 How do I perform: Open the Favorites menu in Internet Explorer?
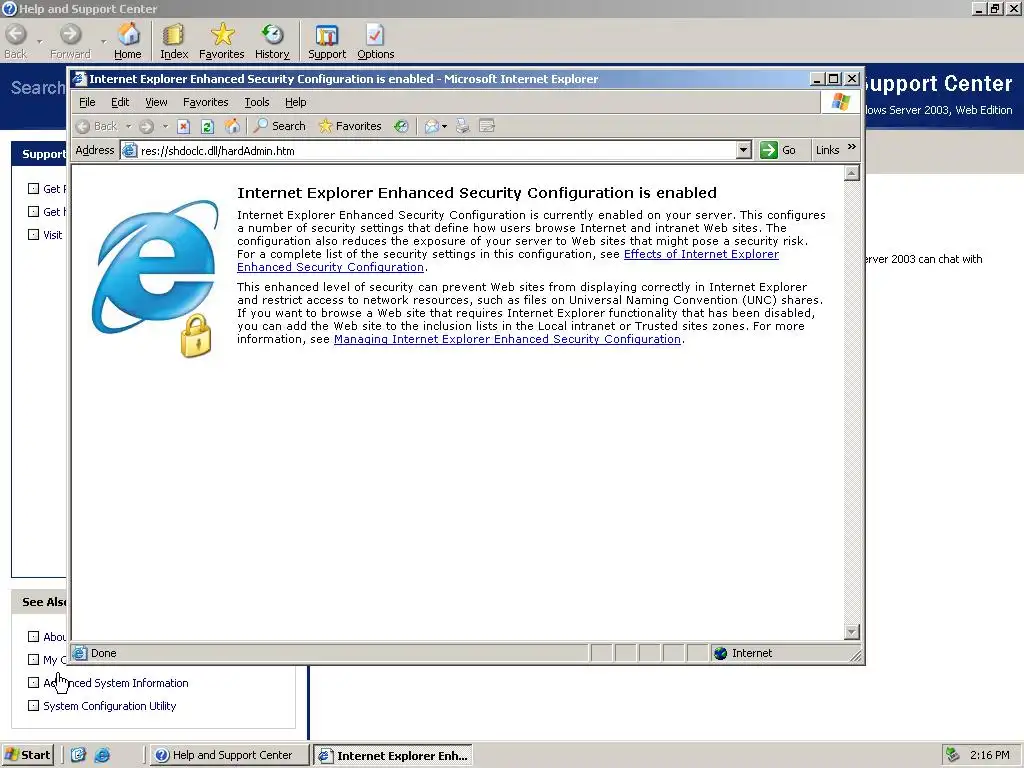[x=206, y=102]
